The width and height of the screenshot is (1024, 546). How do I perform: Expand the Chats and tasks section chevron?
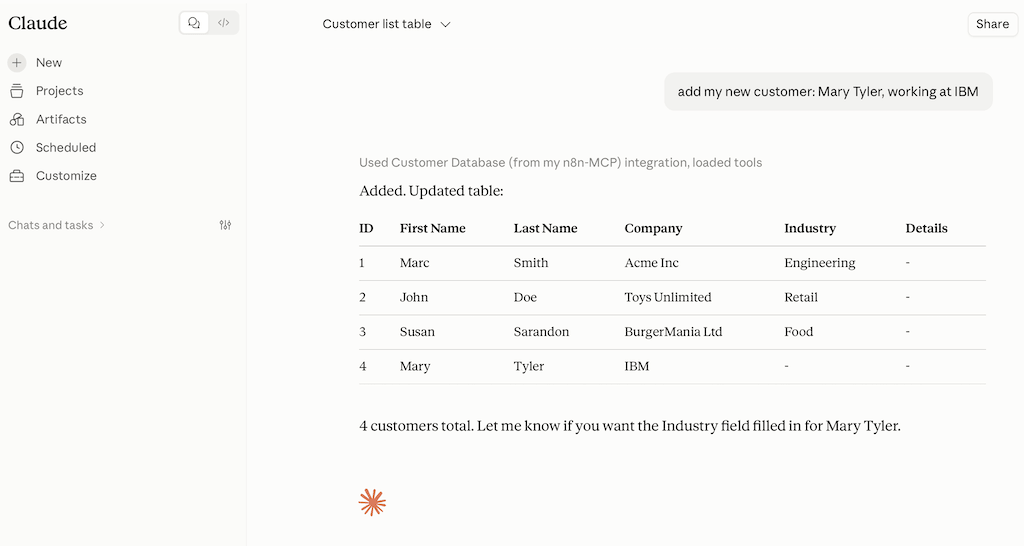pos(103,225)
